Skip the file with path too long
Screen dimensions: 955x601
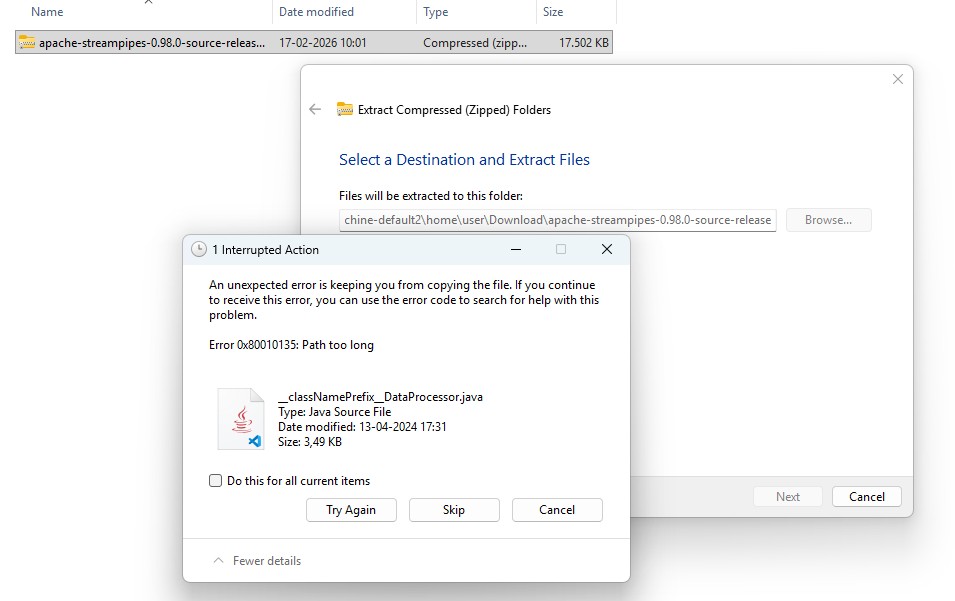click(x=453, y=510)
